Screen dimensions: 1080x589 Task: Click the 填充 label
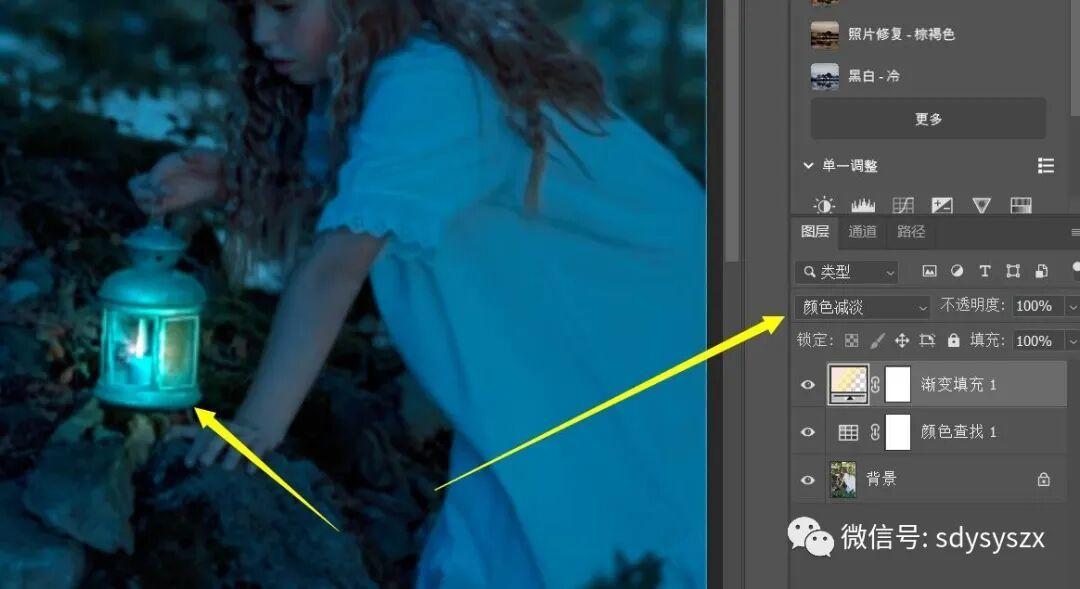click(x=988, y=340)
